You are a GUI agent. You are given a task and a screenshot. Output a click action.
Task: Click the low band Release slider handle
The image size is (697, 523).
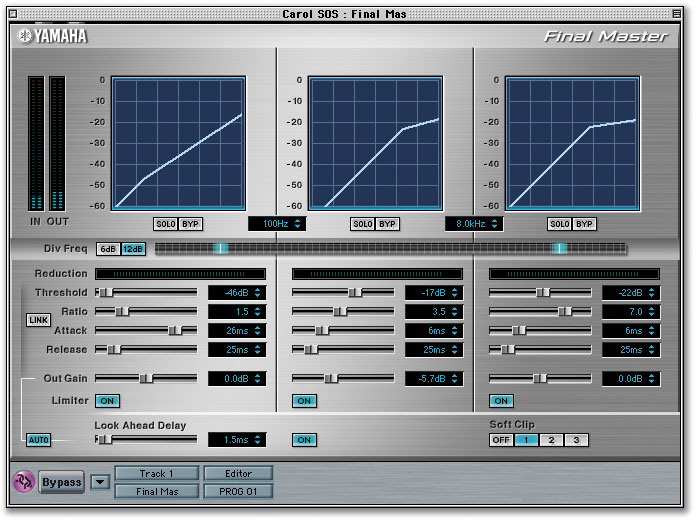[114, 350]
